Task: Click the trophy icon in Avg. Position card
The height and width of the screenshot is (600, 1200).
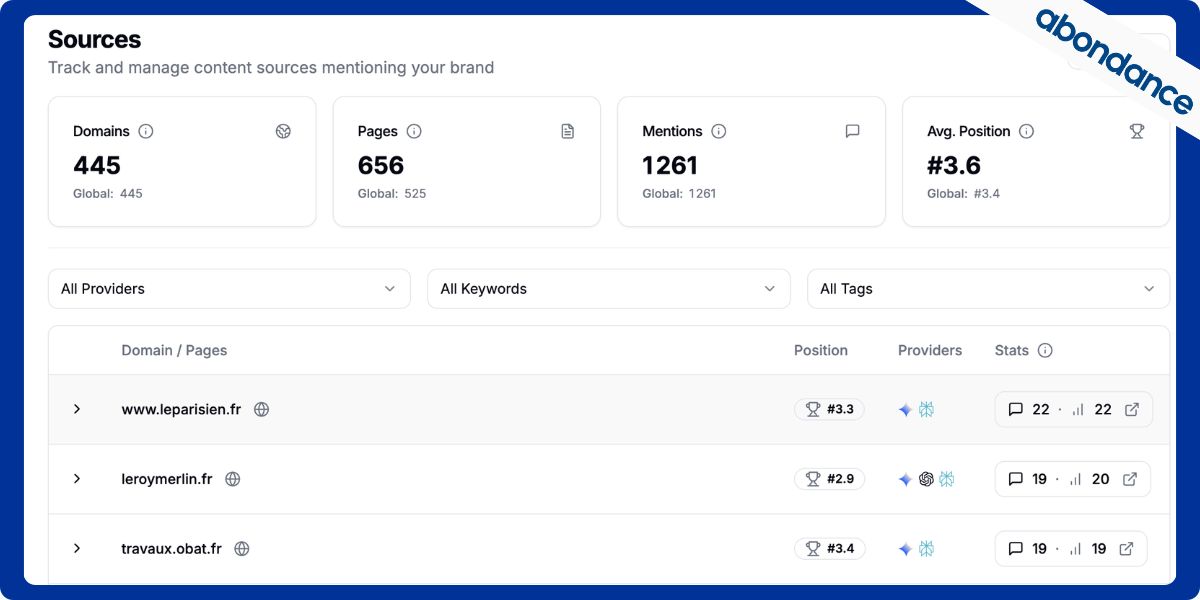Action: [1137, 131]
